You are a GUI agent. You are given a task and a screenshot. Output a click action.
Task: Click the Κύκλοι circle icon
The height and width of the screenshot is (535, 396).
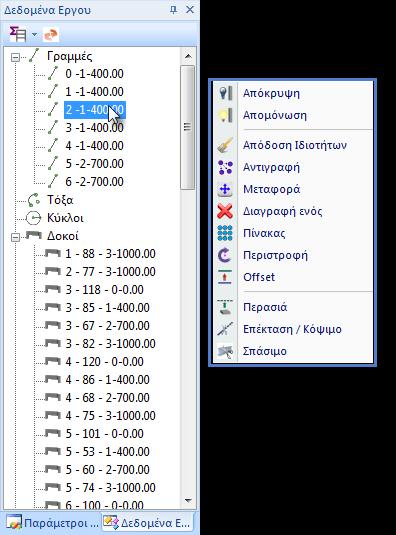pyautogui.click(x=33, y=218)
